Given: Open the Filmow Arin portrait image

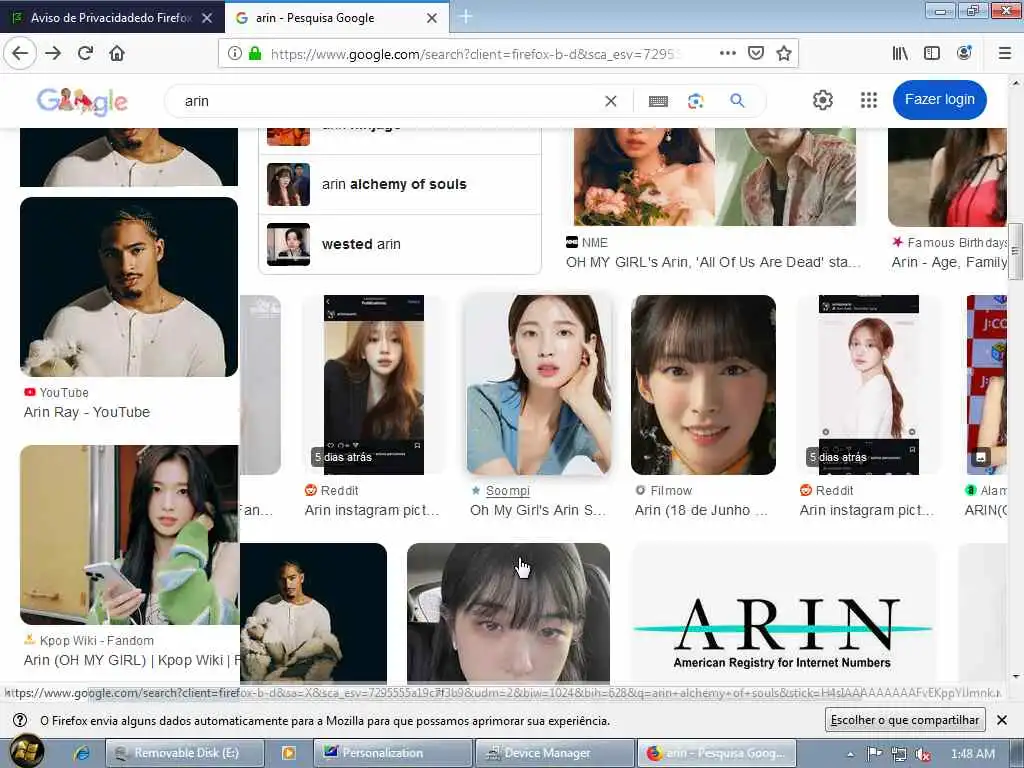Looking at the screenshot, I should point(703,385).
